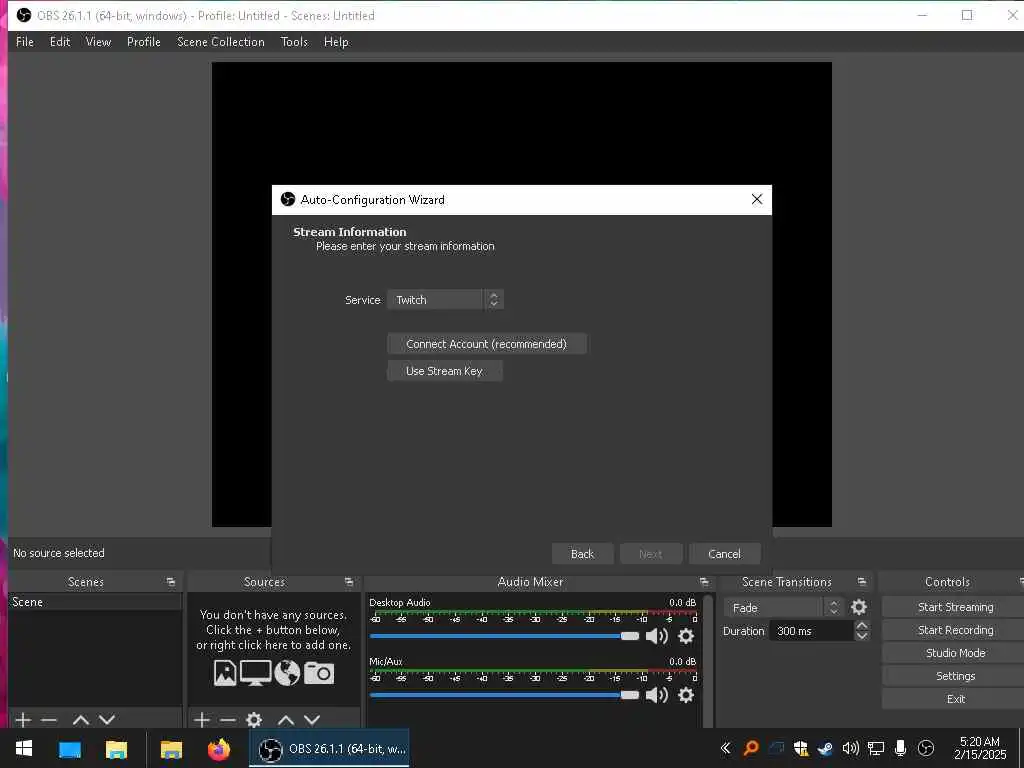
Task: Open Fade transition properties gear
Action: pos(859,607)
